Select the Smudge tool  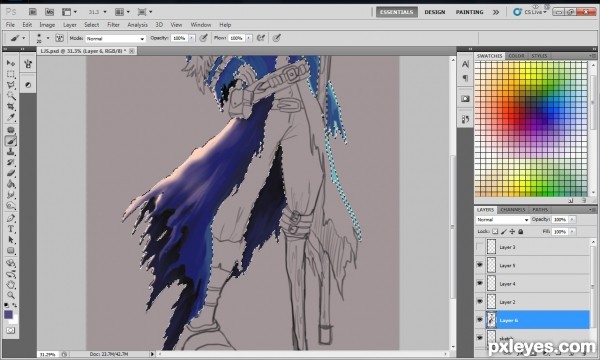click(11, 195)
